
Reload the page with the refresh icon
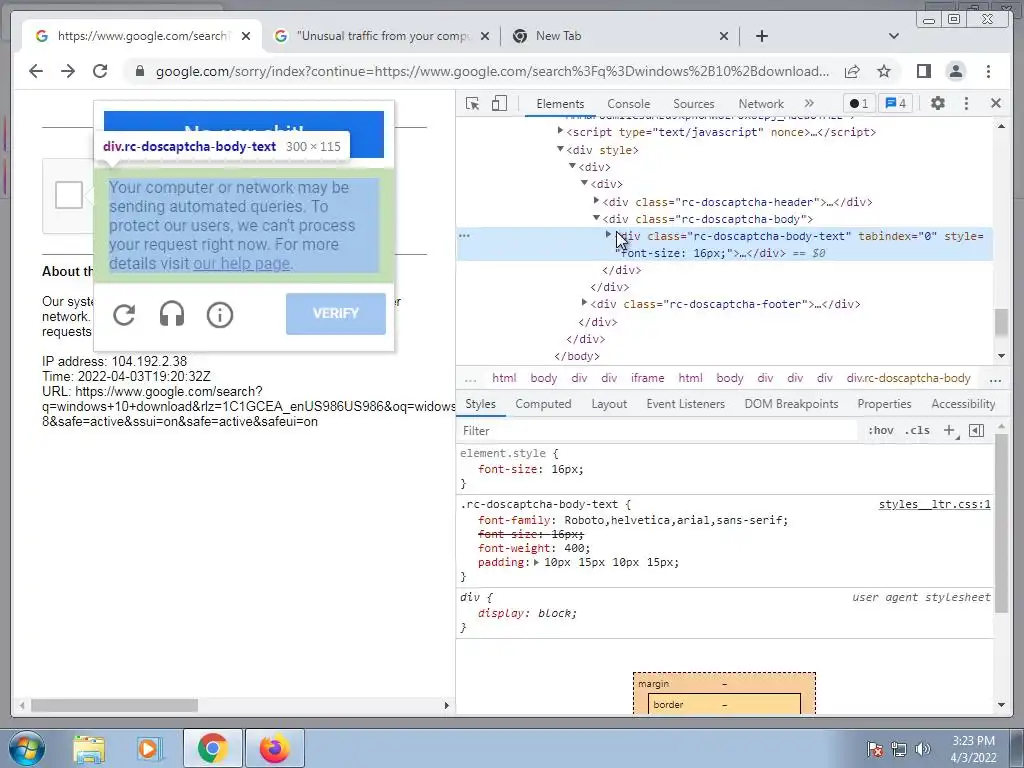(x=100, y=71)
